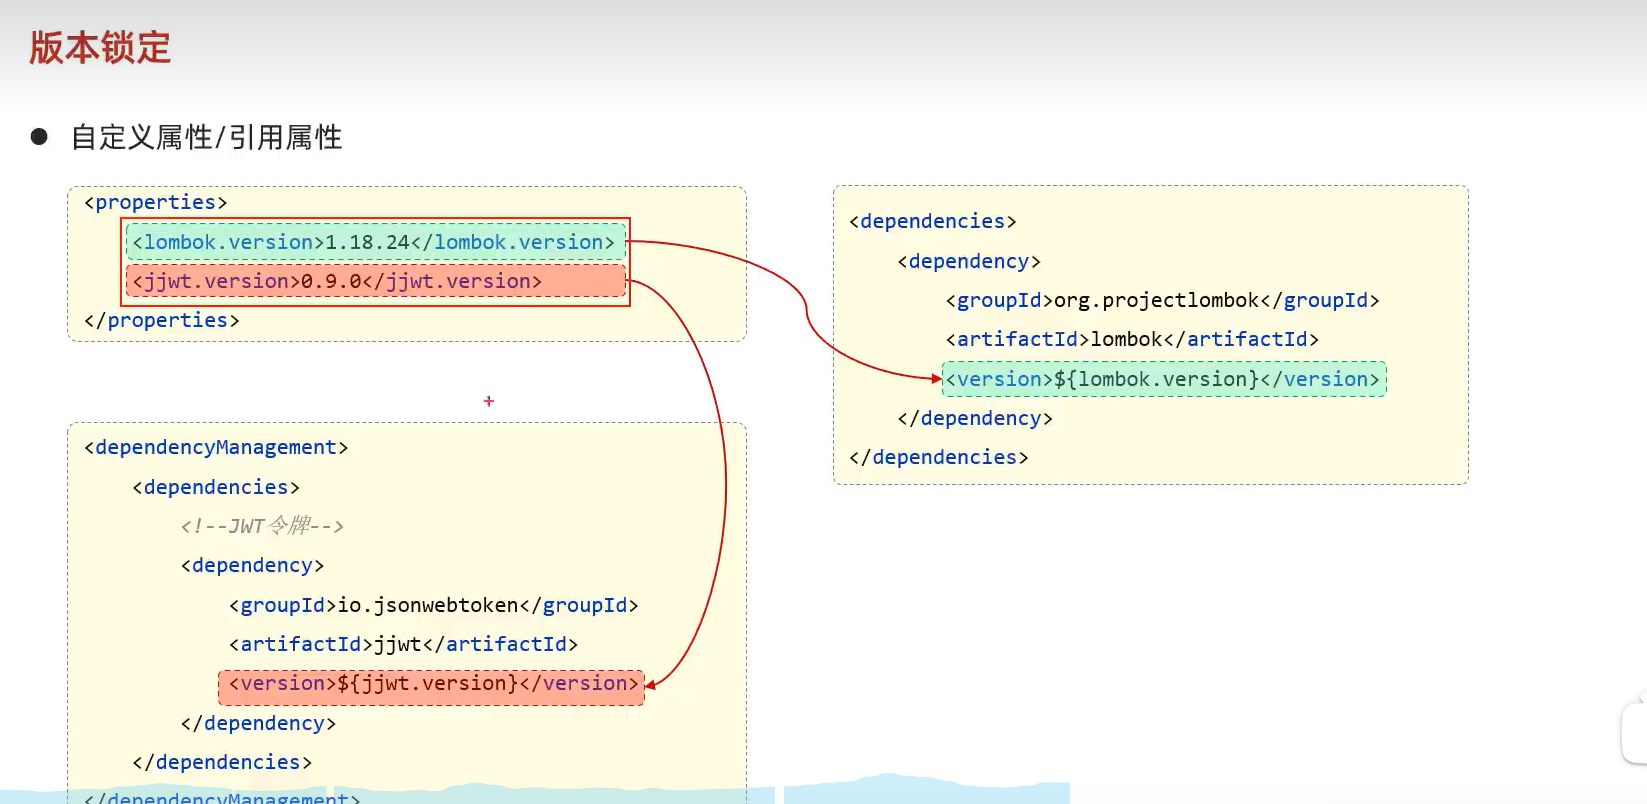Click the "<version>${jjwt.version}</version>" line
1647x804 pixels.
click(432, 686)
